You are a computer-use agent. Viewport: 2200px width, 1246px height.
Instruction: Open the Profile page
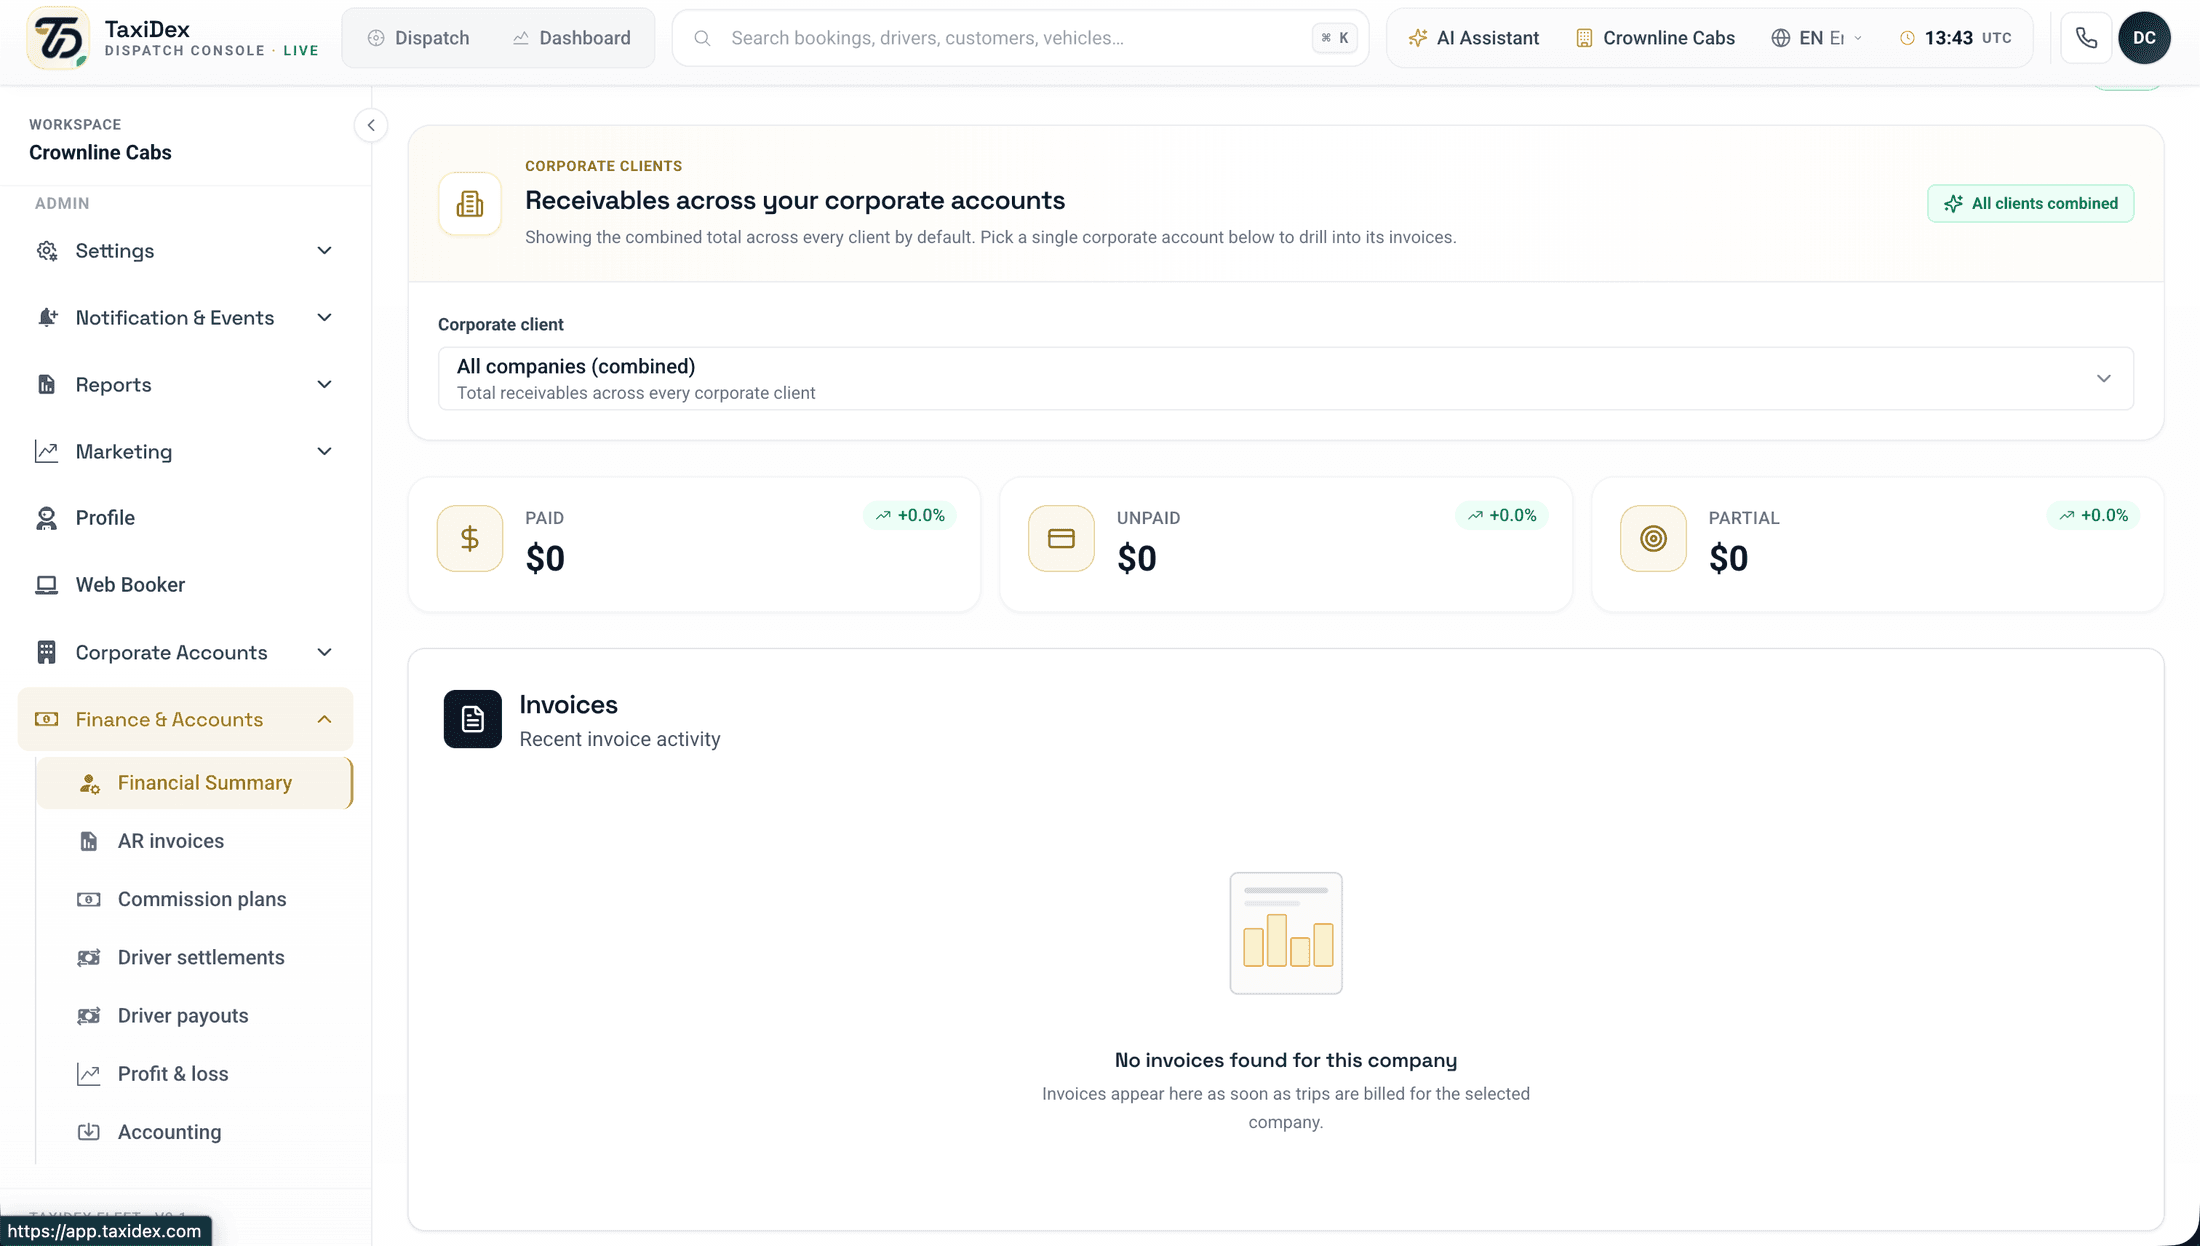click(185, 518)
